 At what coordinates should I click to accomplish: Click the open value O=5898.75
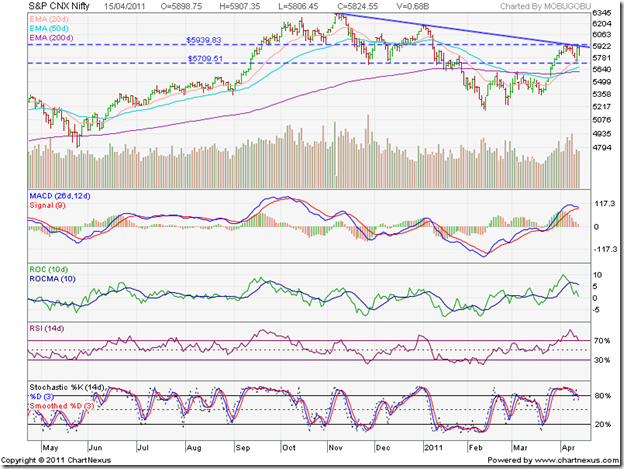(181, 6)
